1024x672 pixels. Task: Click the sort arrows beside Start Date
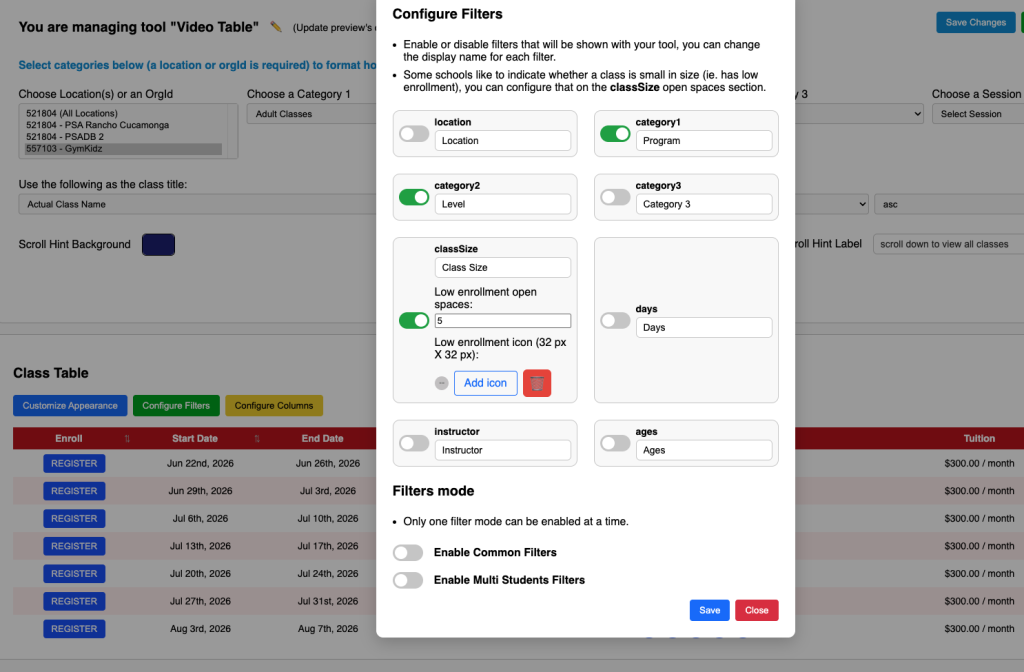coord(257,439)
